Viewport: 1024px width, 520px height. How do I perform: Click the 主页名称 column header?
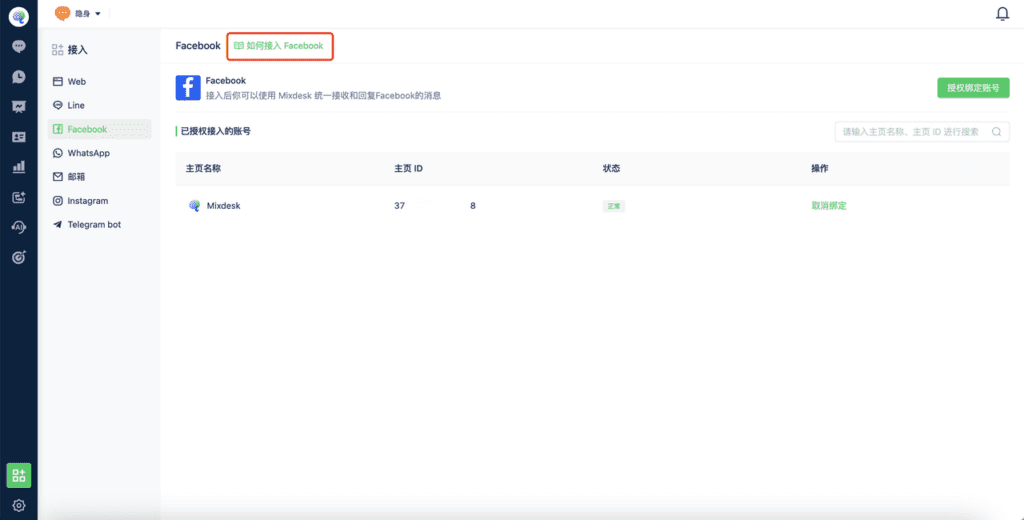[203, 168]
